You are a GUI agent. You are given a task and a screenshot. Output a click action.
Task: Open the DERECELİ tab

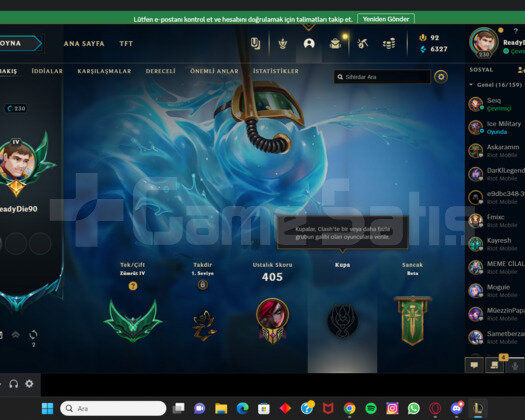tap(160, 71)
